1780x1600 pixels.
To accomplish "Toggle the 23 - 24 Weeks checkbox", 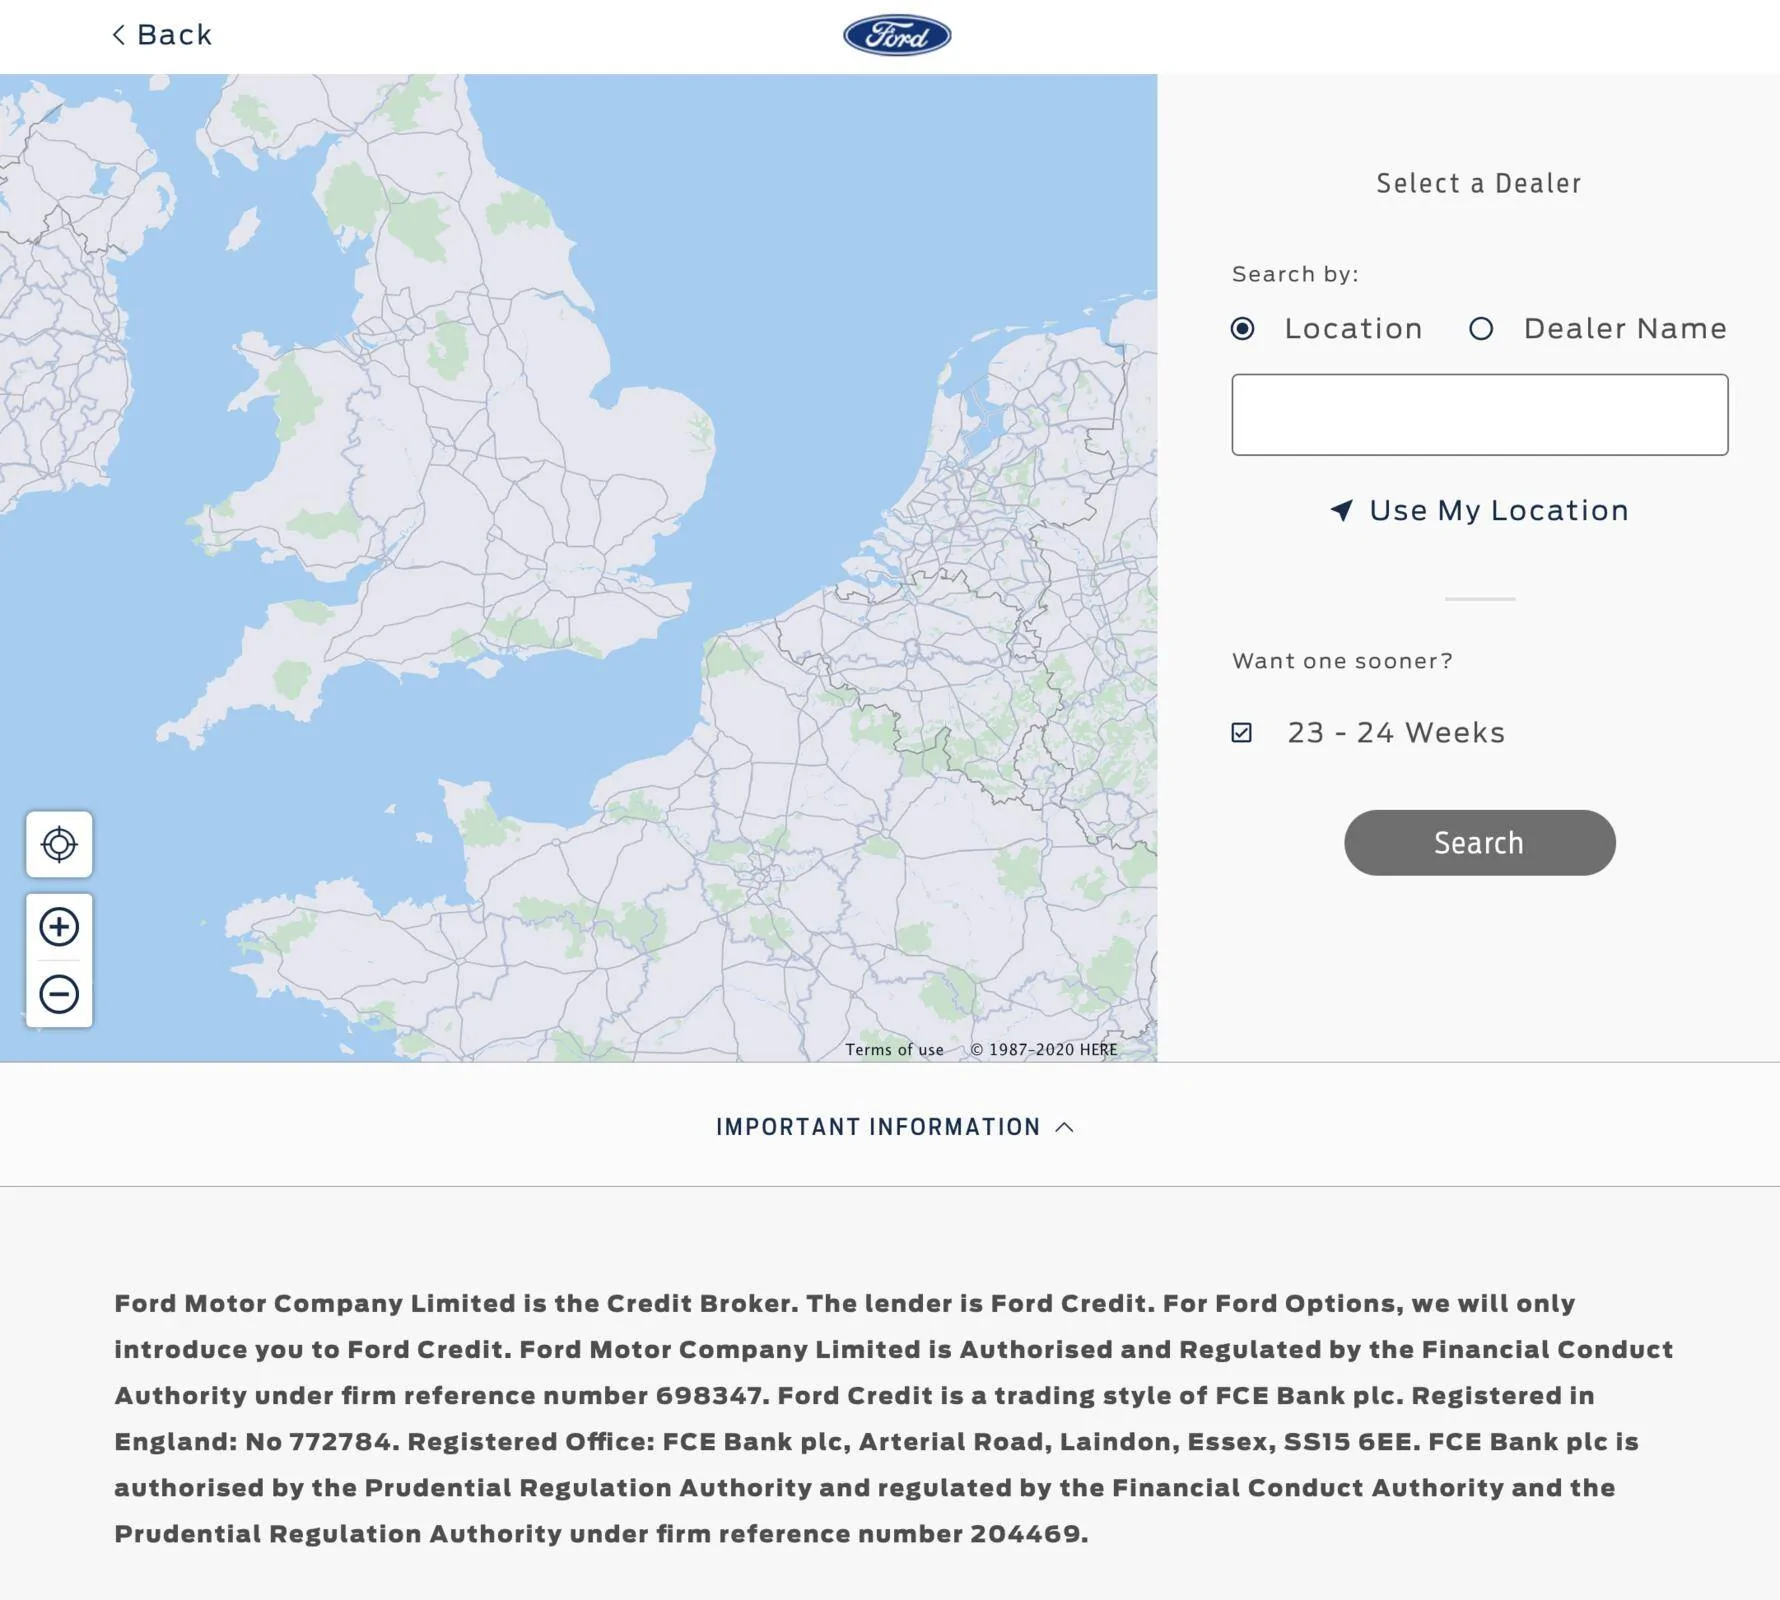I will 1242,733.
